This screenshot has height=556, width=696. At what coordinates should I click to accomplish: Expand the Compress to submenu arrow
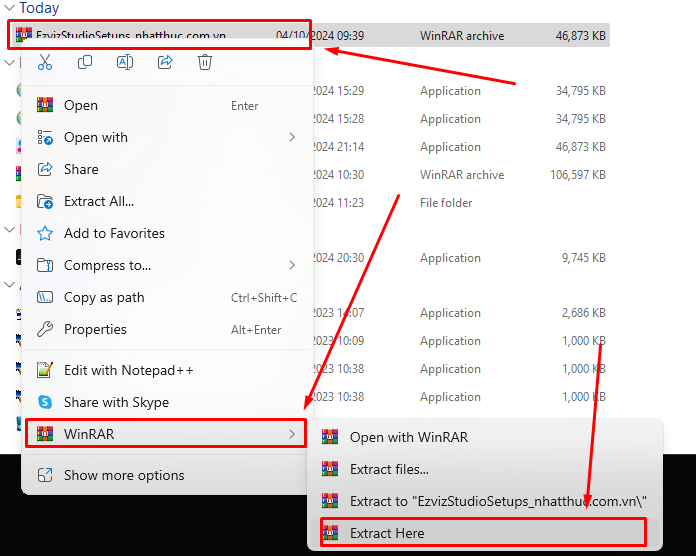point(292,265)
